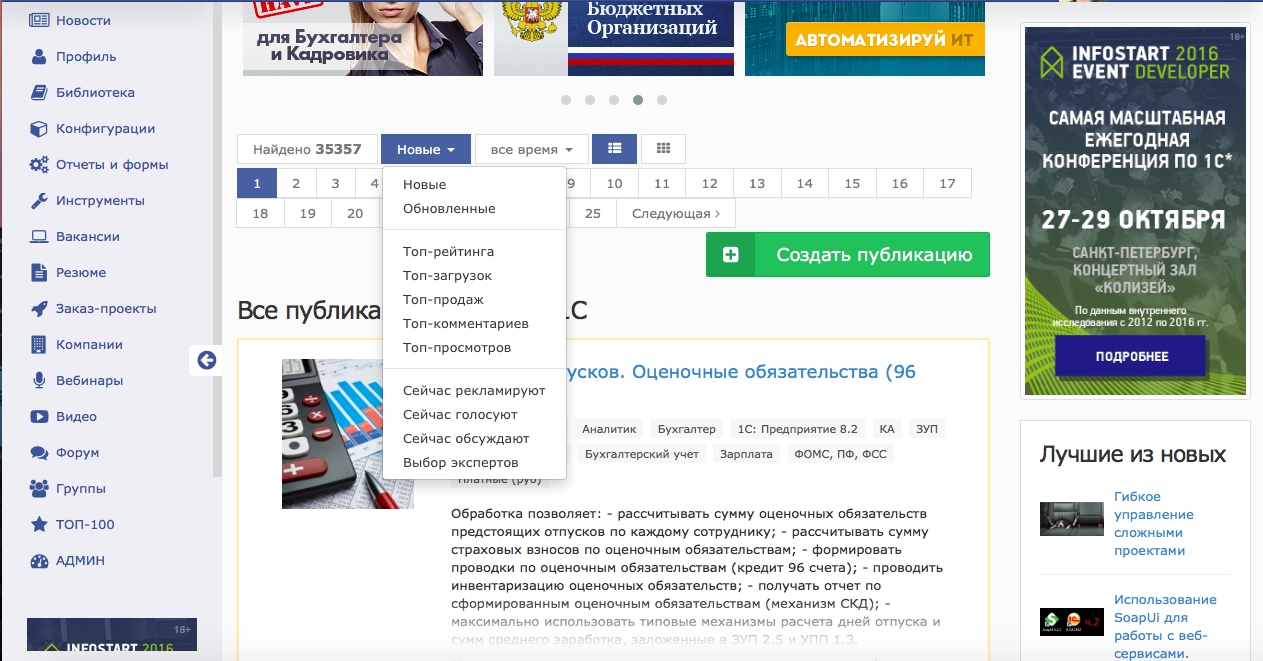
Task: Open the все время period dropdown
Action: click(531, 149)
